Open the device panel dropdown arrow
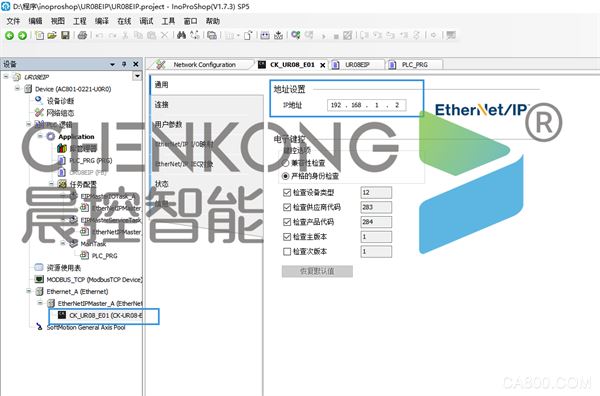Image resolution: width=600 pixels, height=396 pixels. point(112,64)
